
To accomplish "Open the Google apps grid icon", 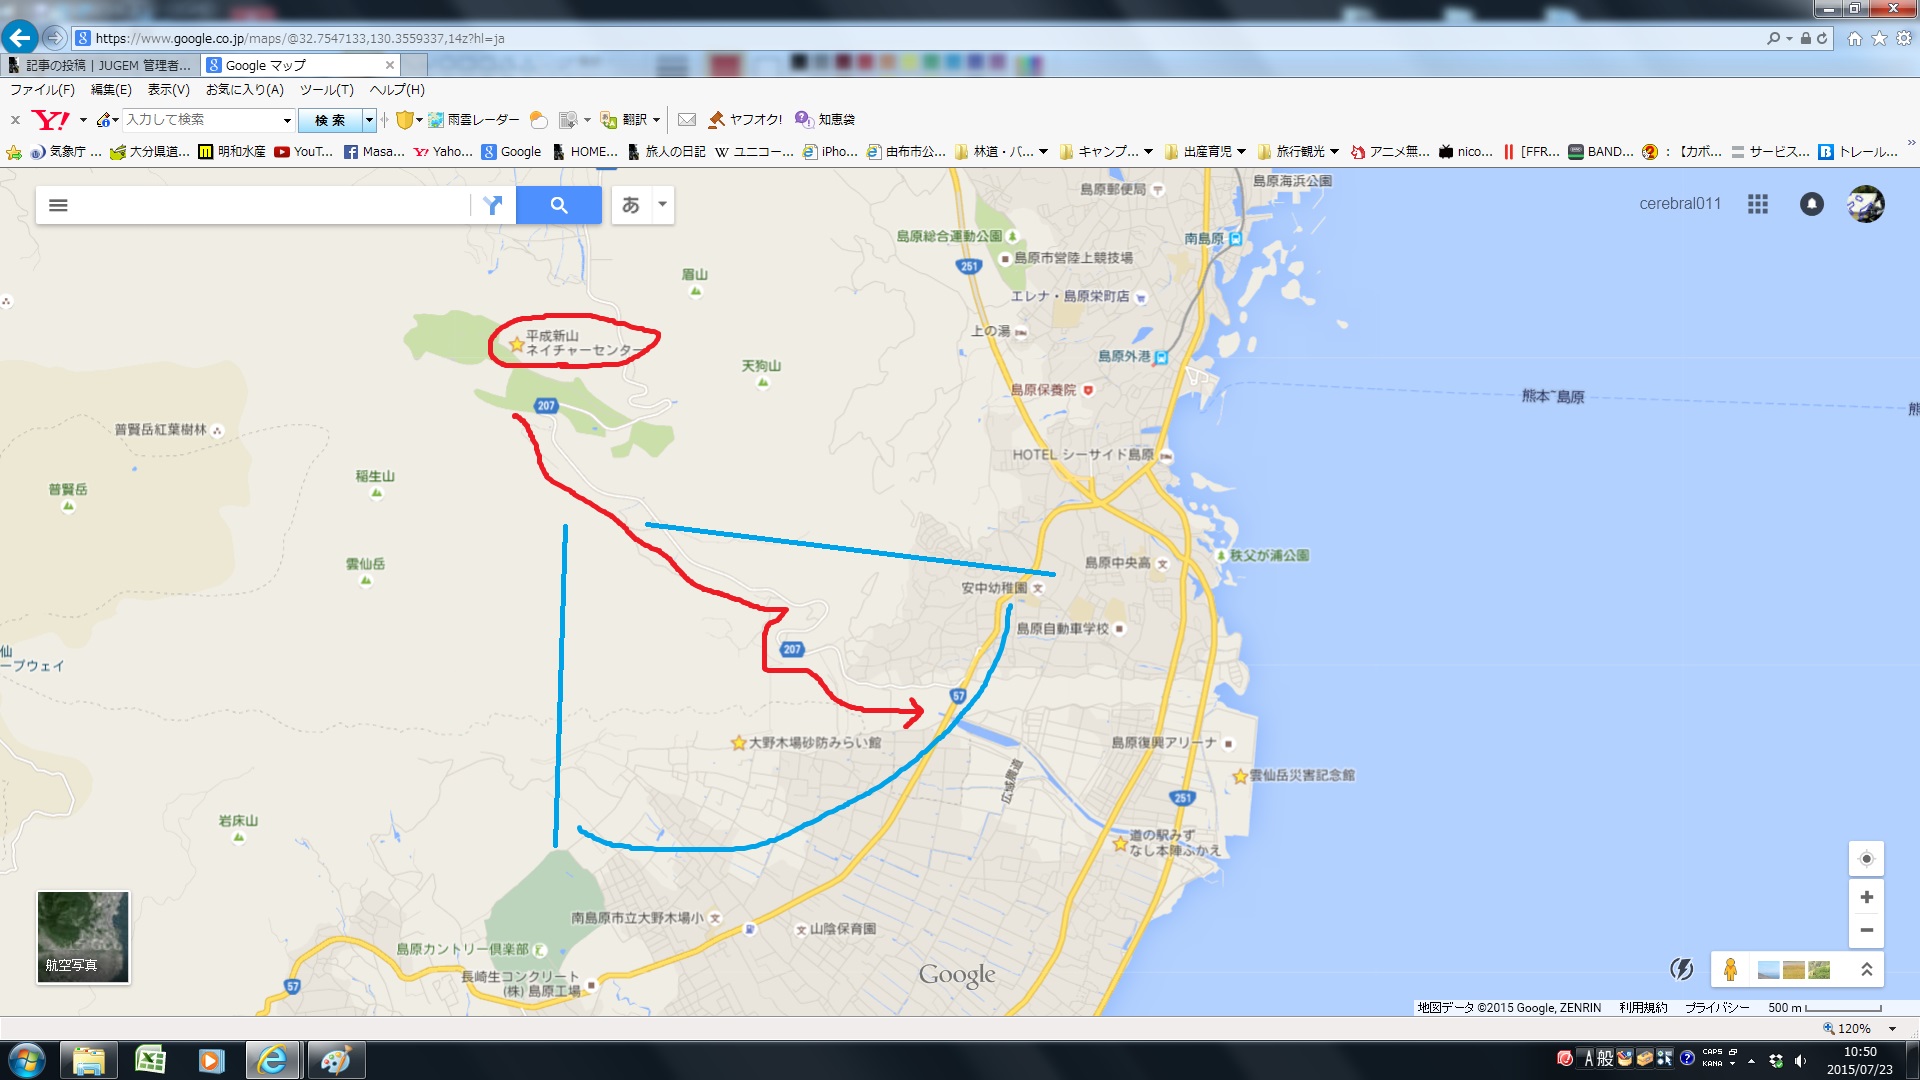I will click(1758, 204).
